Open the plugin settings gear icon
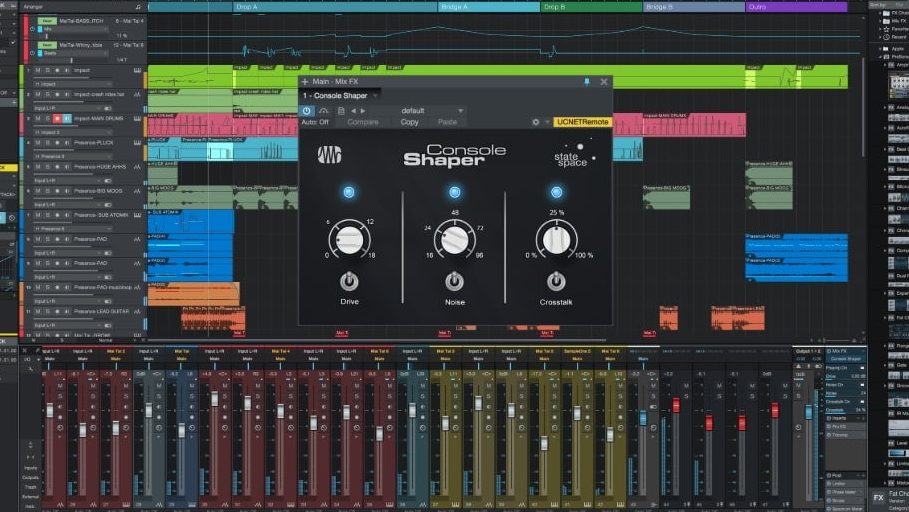909x512 pixels. pyautogui.click(x=535, y=122)
